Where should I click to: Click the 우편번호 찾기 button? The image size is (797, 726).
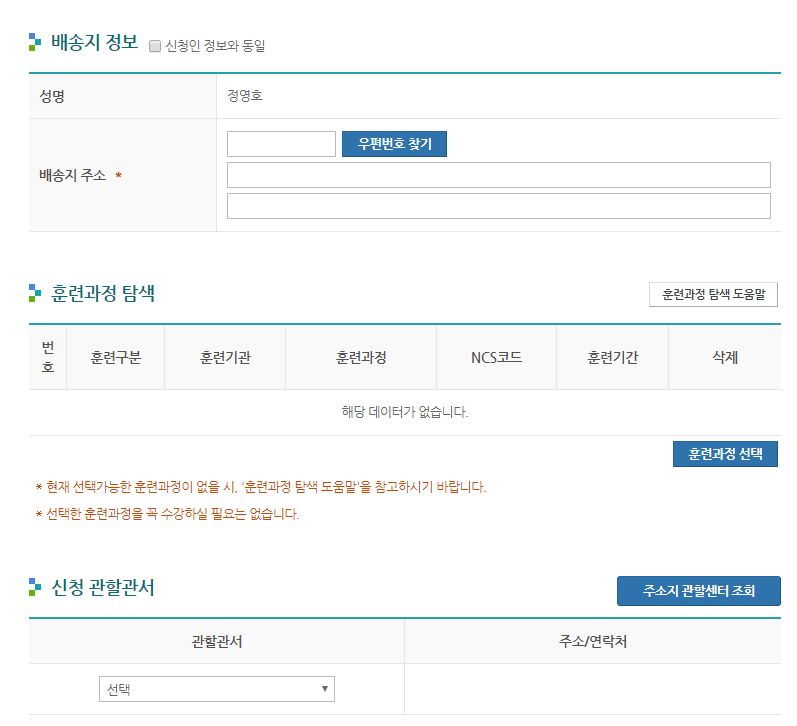(x=394, y=144)
